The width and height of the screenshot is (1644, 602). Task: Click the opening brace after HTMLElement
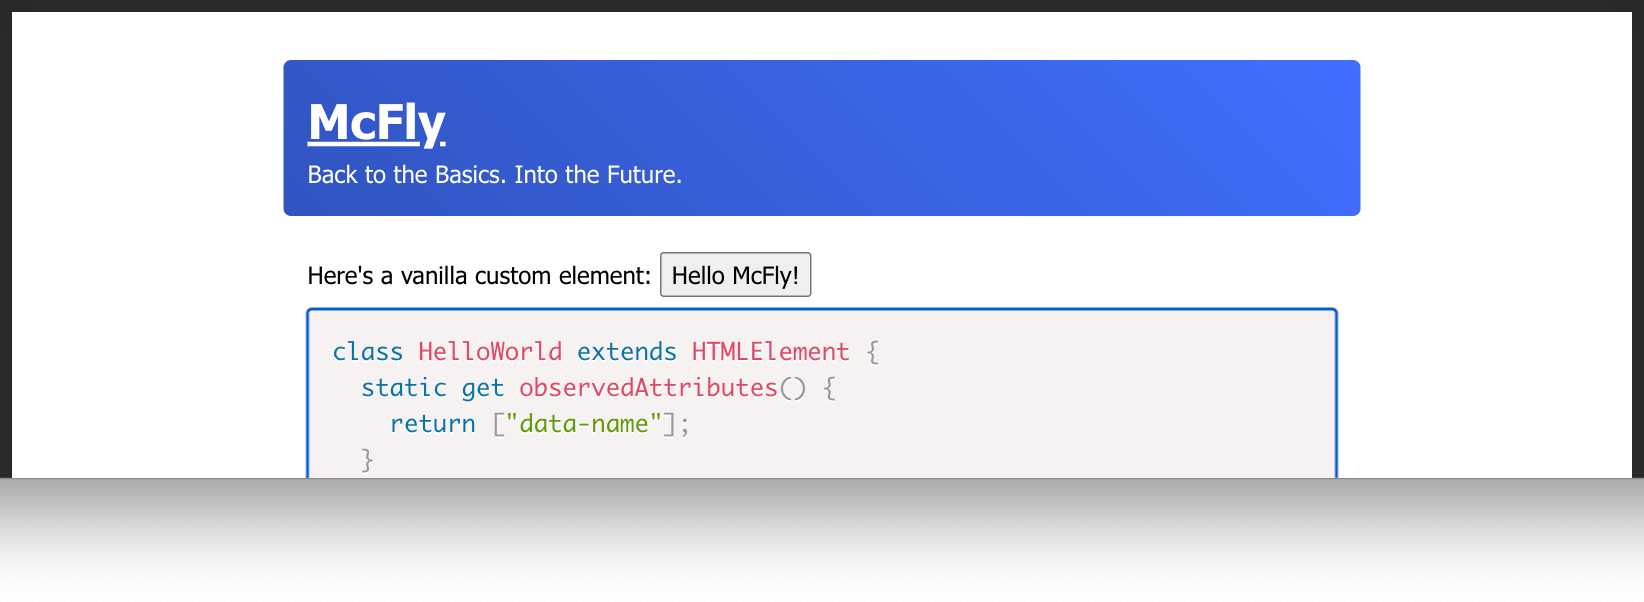pyautogui.click(x=873, y=352)
